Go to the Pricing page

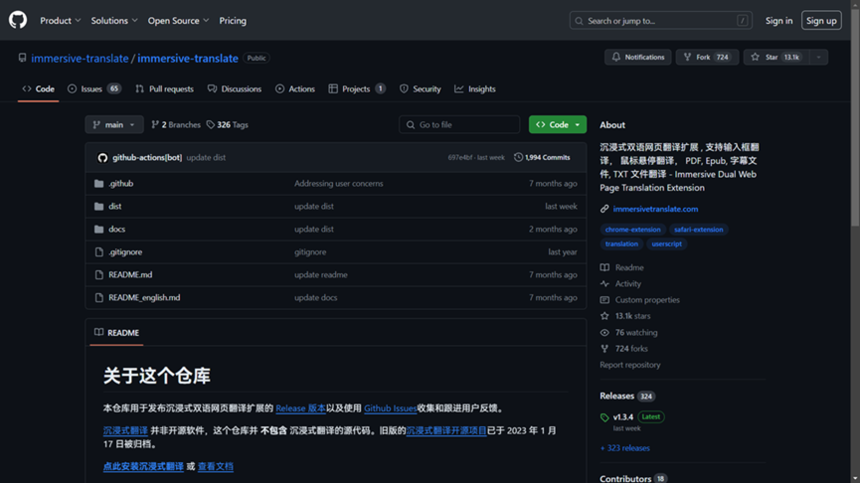(233, 21)
